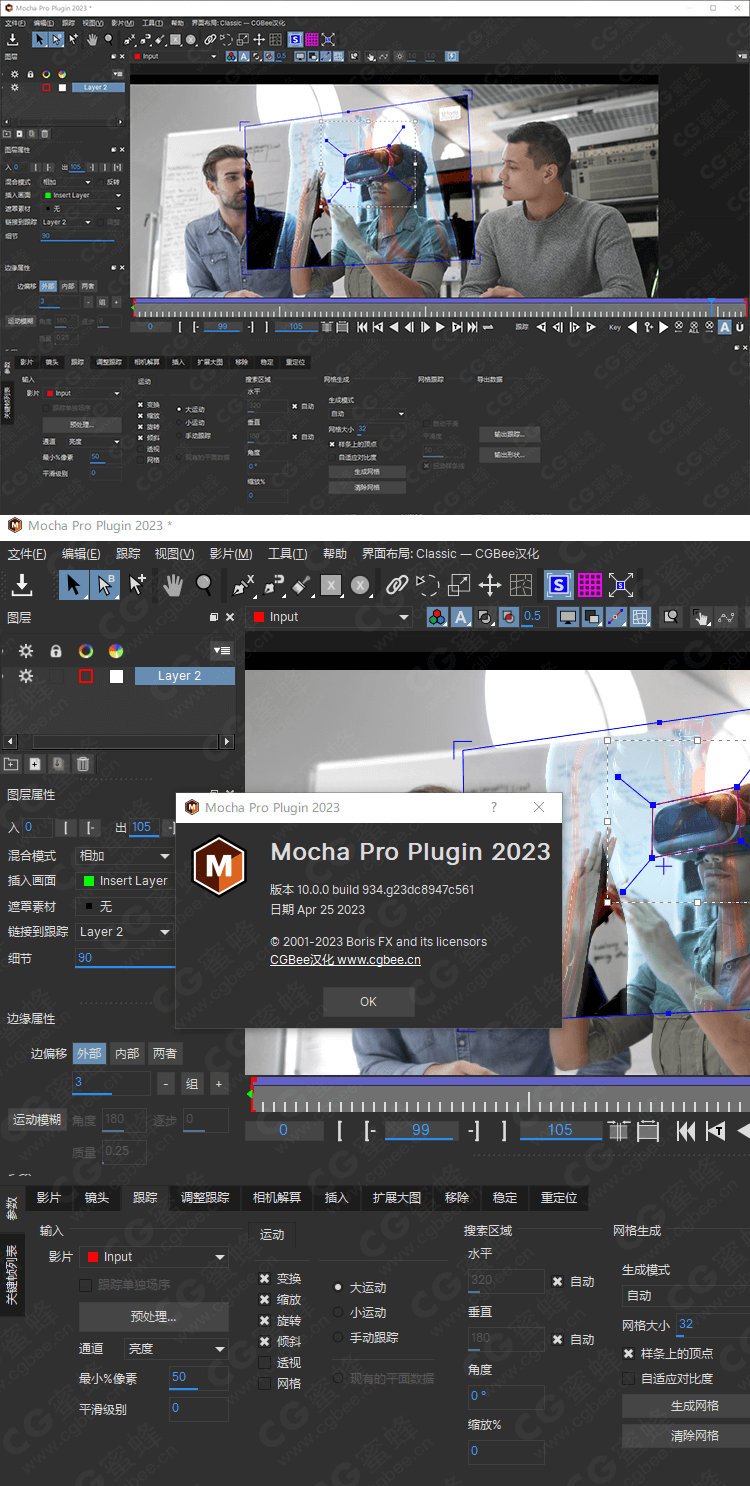Select the ellipse shape tool in enlarged toolbar

pos(360,586)
